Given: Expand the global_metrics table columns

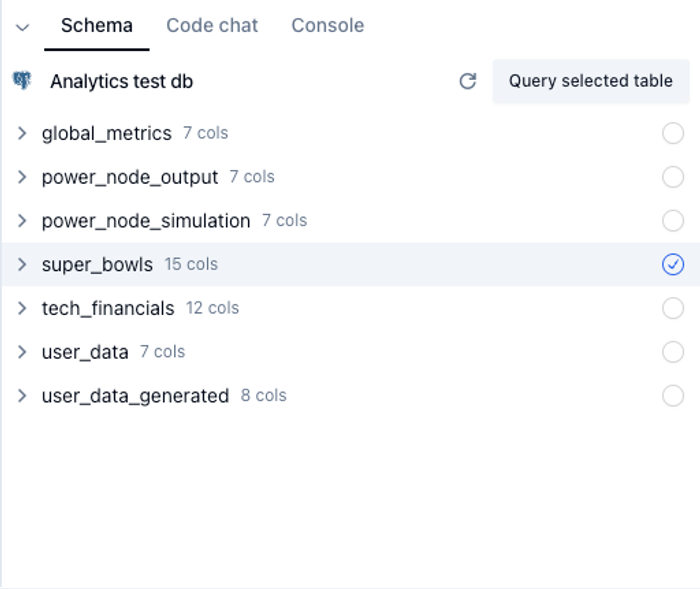Looking at the screenshot, I should (22, 133).
